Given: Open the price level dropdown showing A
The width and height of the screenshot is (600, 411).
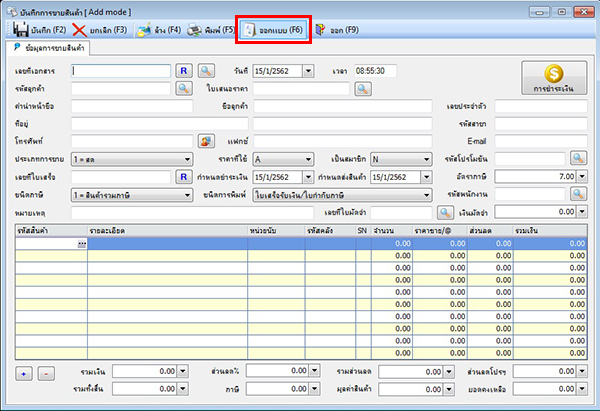Looking at the screenshot, I should [283, 159].
